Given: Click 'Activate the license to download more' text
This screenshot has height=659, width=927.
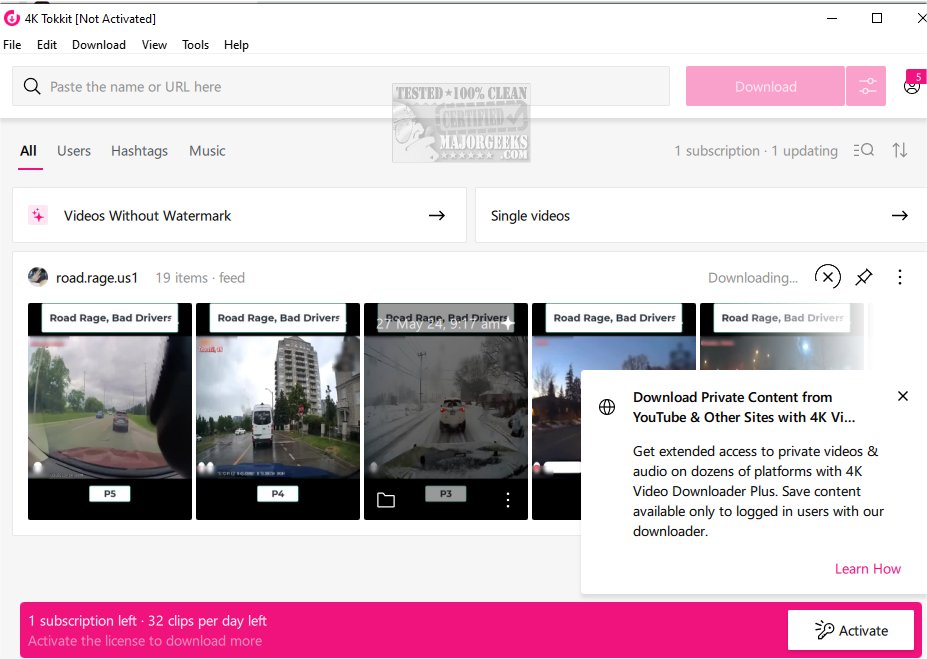Looking at the screenshot, I should coord(145,641).
